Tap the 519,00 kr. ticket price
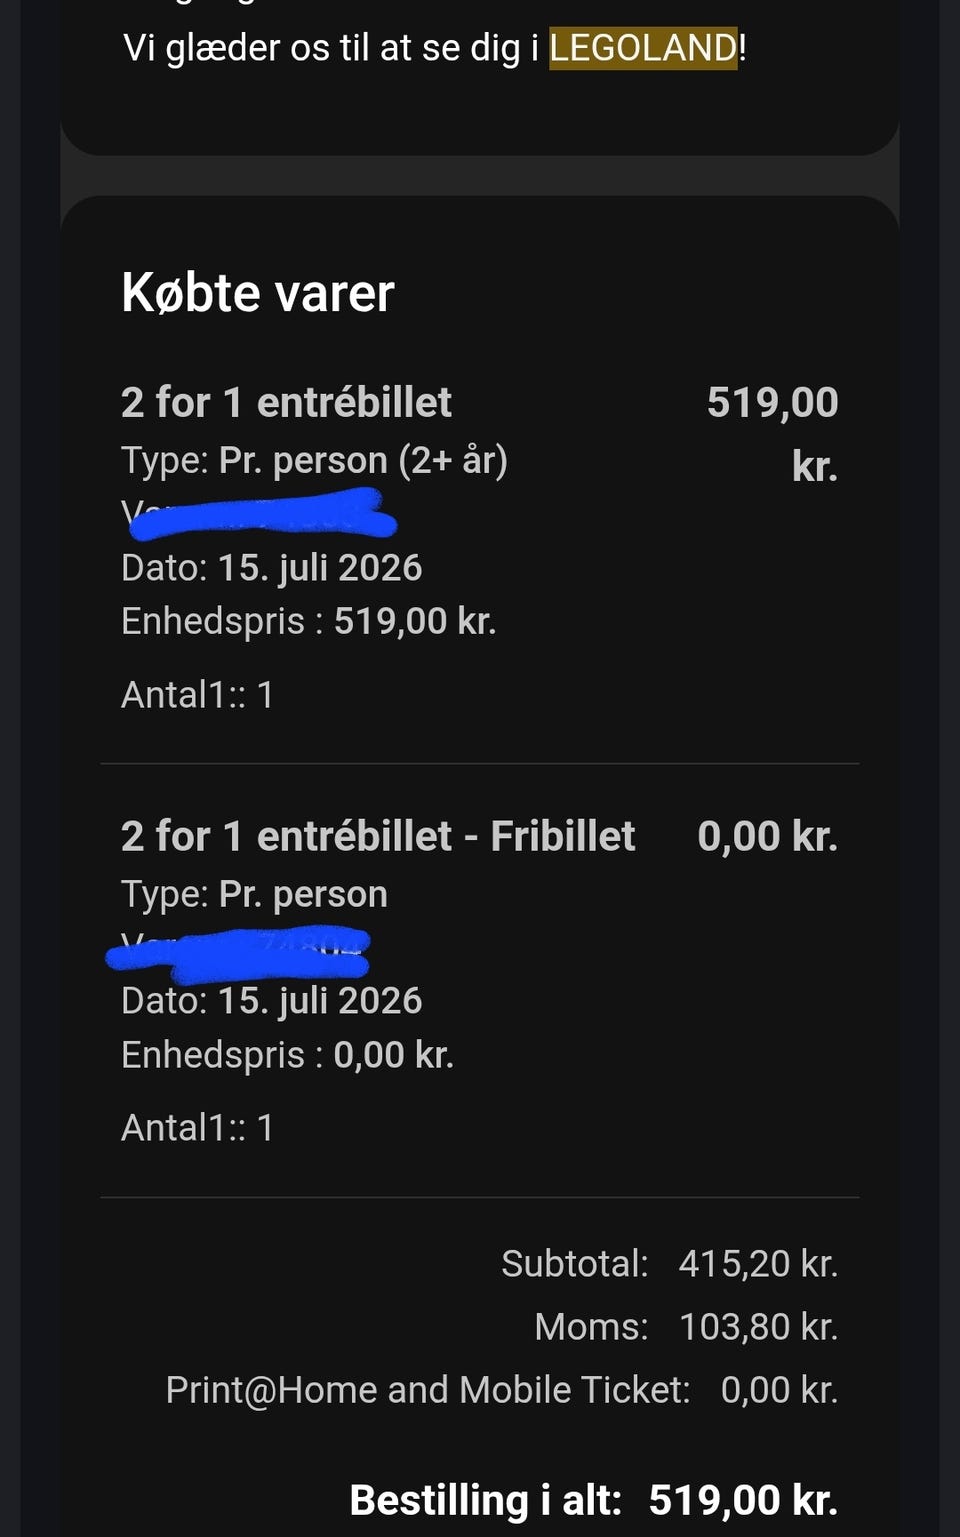The width and height of the screenshot is (960, 1537). point(772,434)
